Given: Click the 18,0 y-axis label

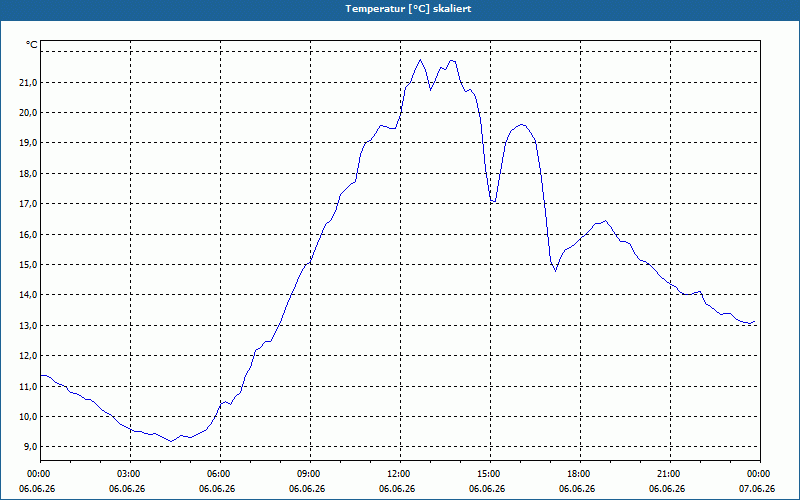Looking at the screenshot, I should tap(28, 174).
